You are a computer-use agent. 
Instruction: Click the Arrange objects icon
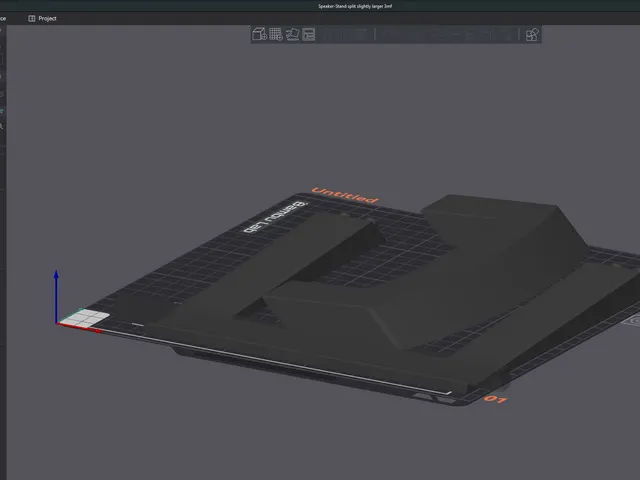coord(309,34)
